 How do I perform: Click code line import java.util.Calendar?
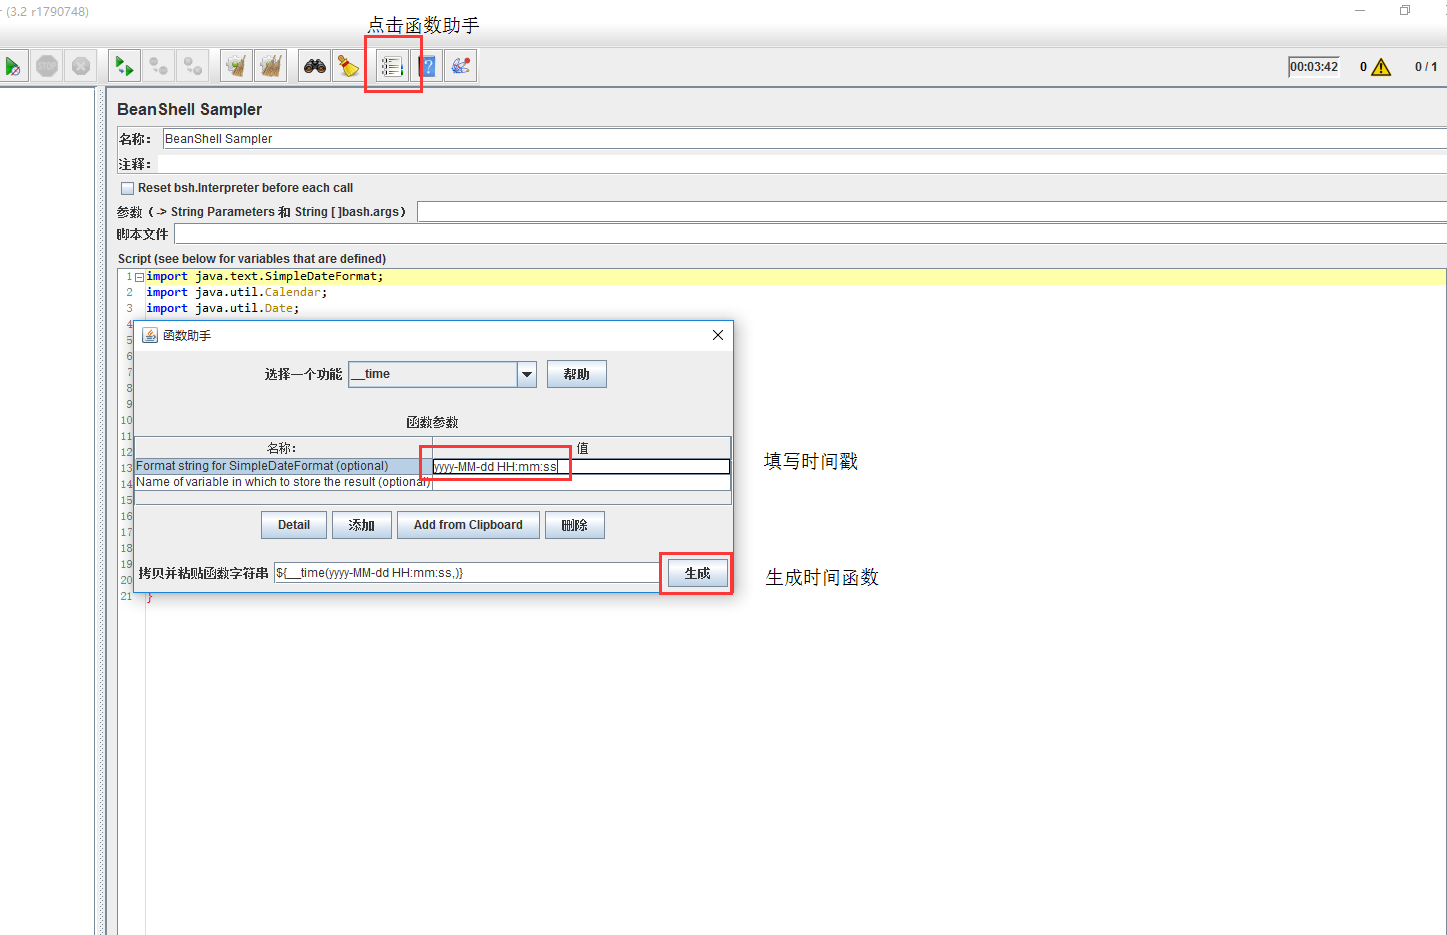pyautogui.click(x=237, y=292)
